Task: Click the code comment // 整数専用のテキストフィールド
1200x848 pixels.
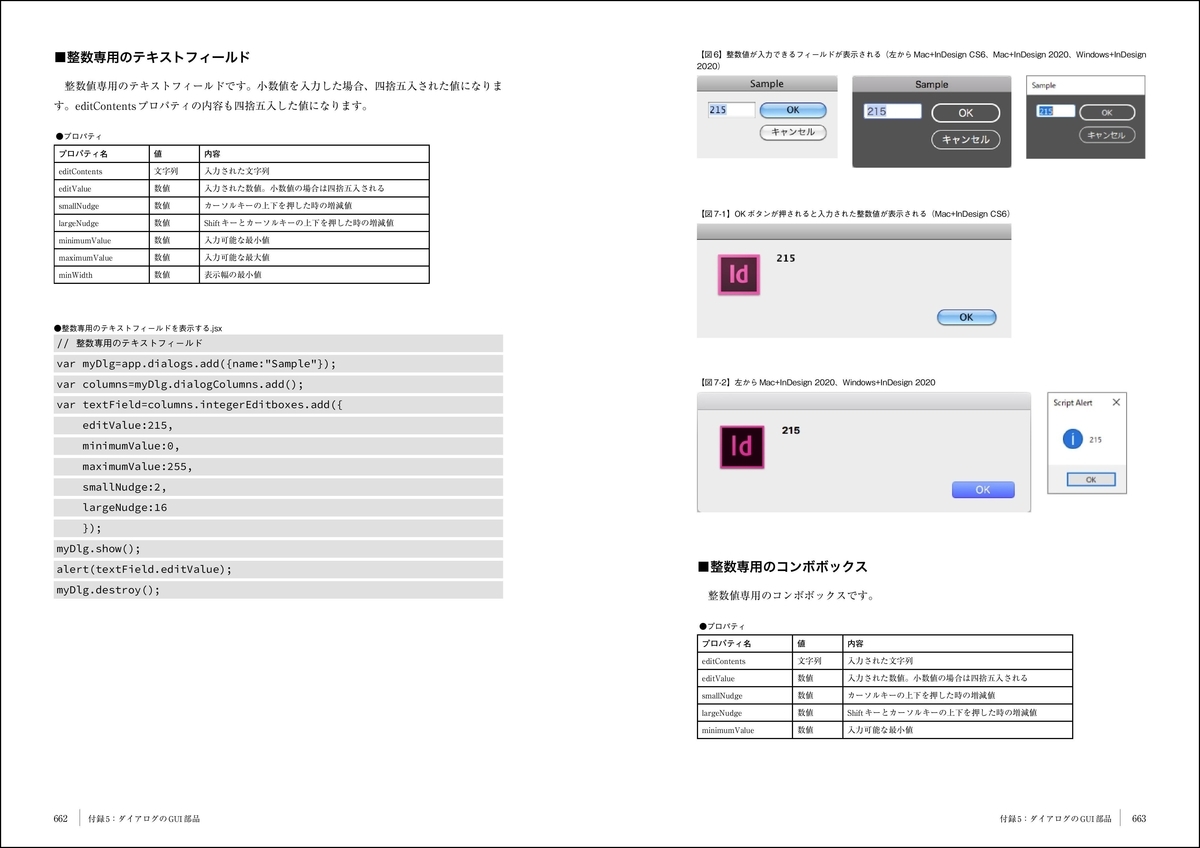Action: [278, 343]
